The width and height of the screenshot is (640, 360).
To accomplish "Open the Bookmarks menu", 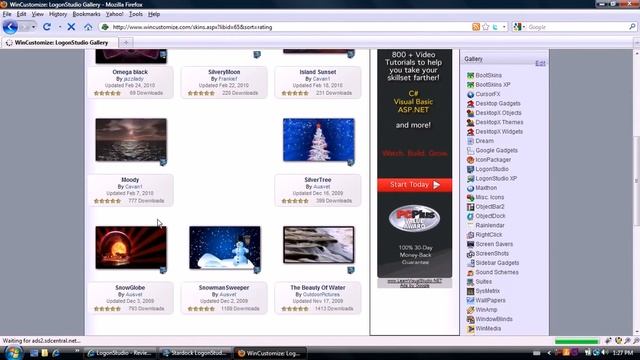I will [86, 14].
